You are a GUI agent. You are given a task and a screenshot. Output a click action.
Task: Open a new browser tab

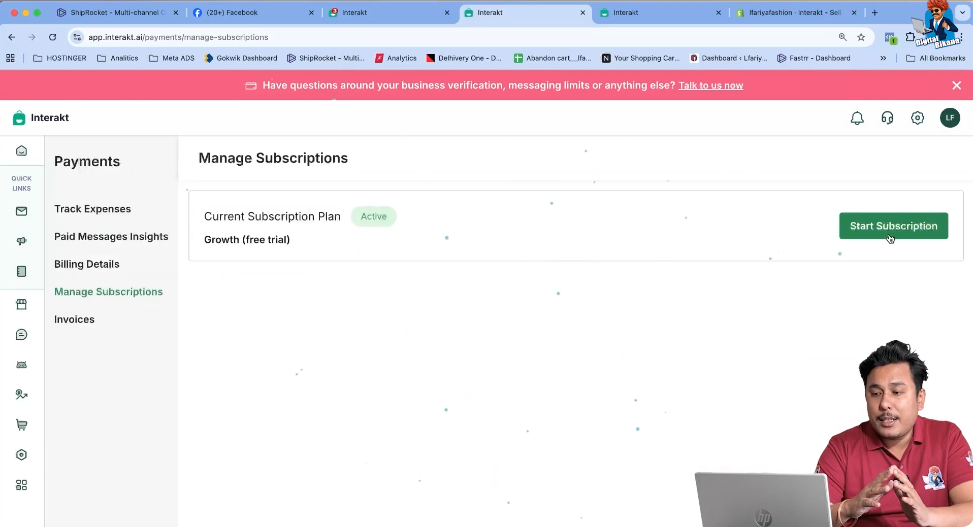pos(874,12)
